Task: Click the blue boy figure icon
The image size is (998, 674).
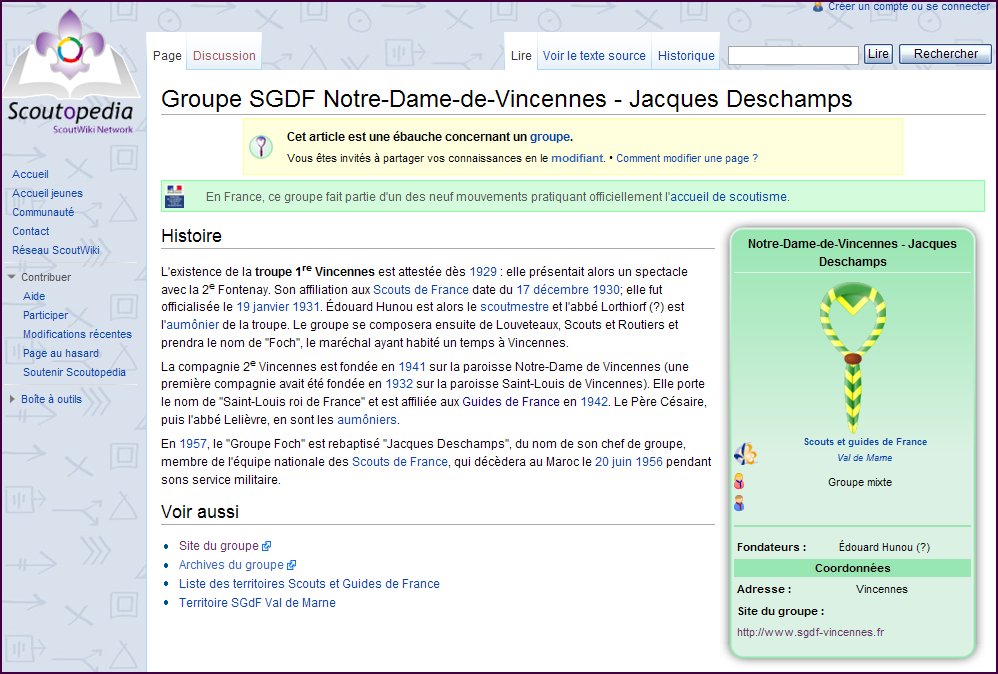Action: tap(739, 503)
